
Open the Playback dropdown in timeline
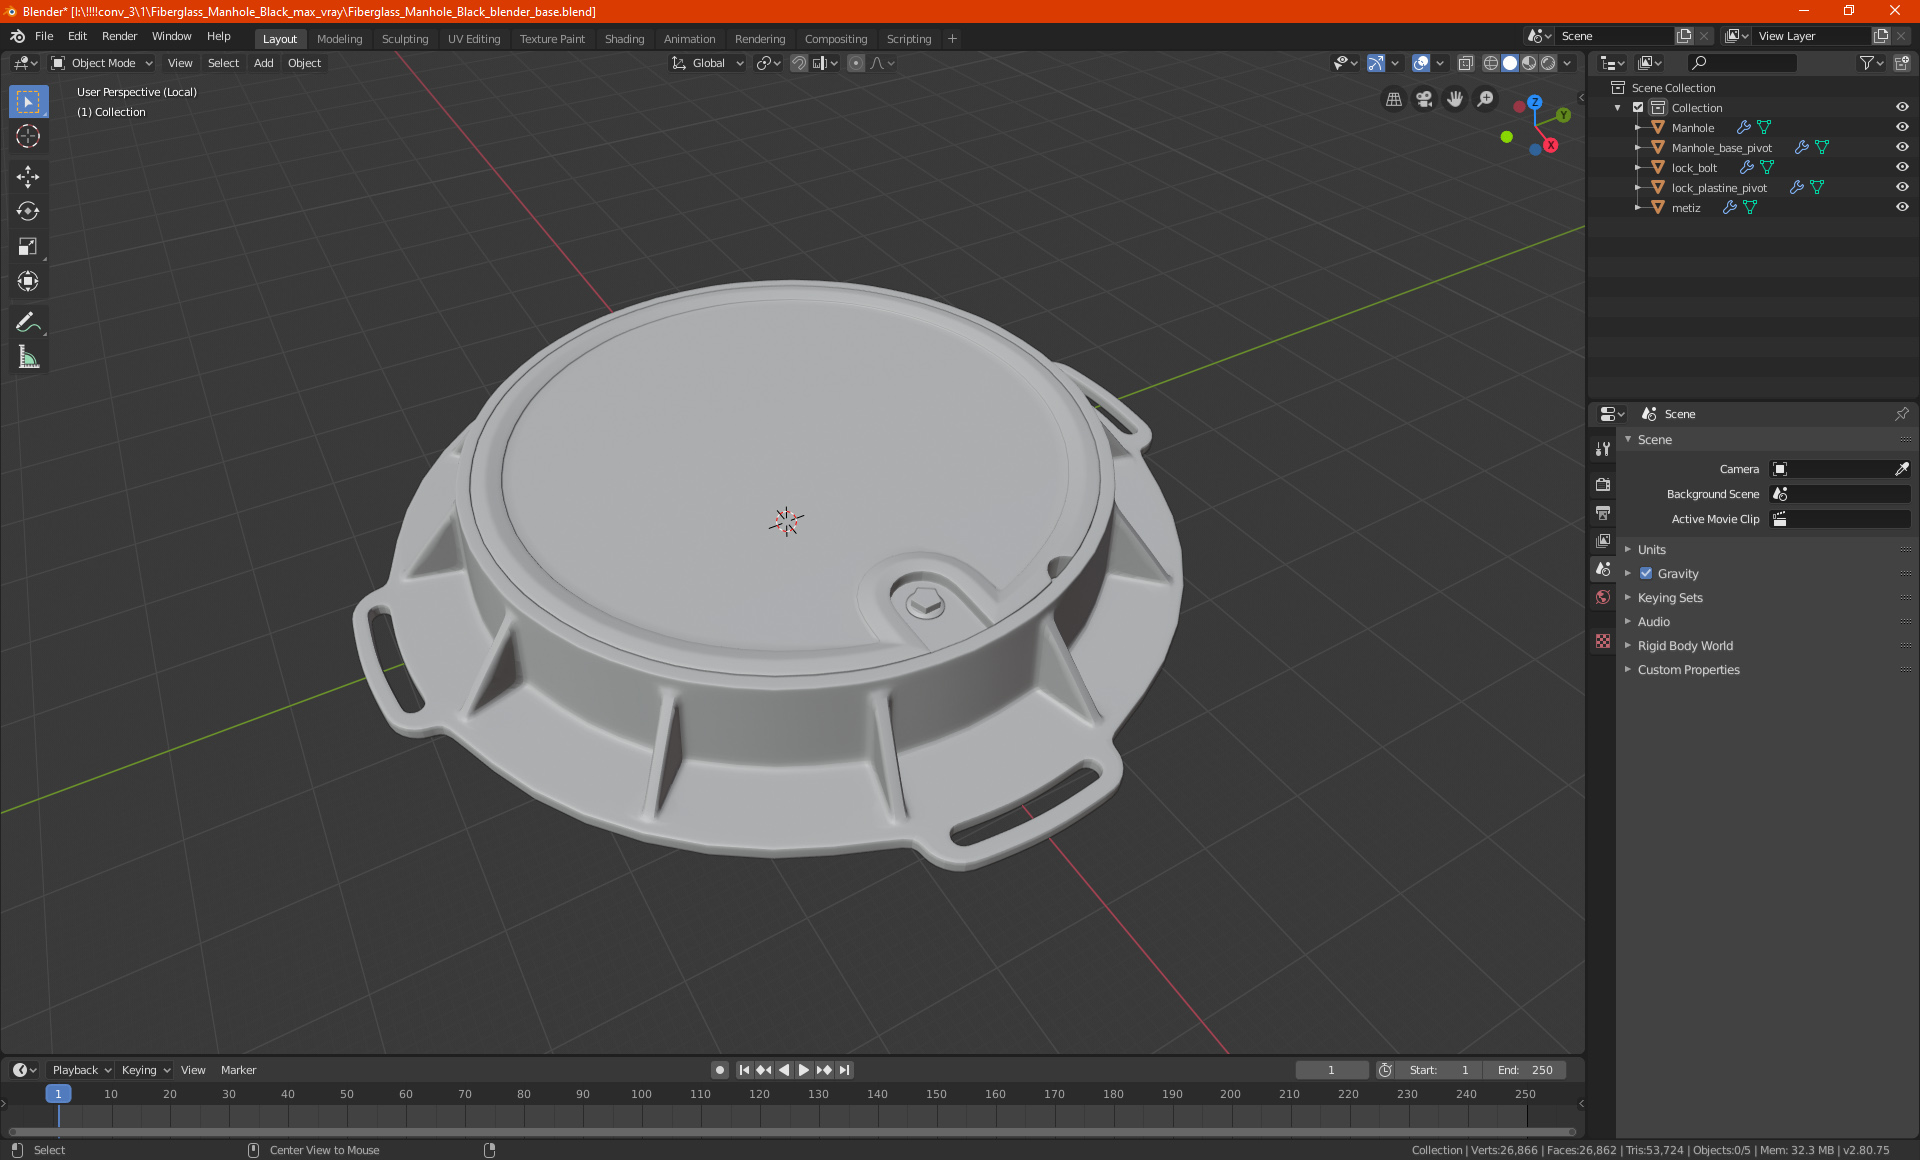click(81, 1070)
